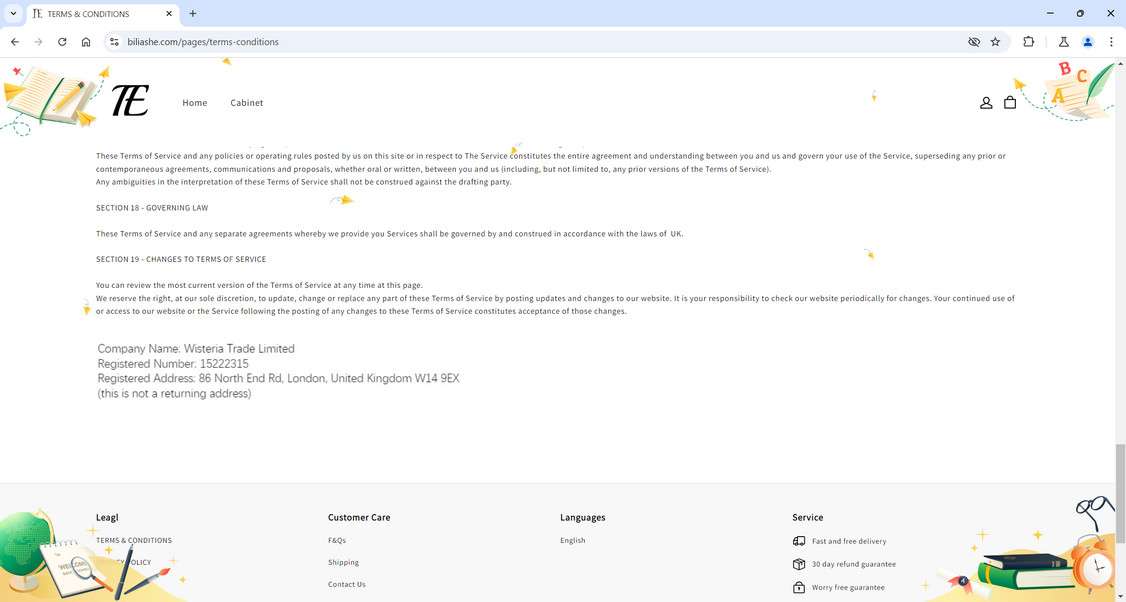Click the Languages footer heading
This screenshot has width=1126, height=602.
coord(582,517)
